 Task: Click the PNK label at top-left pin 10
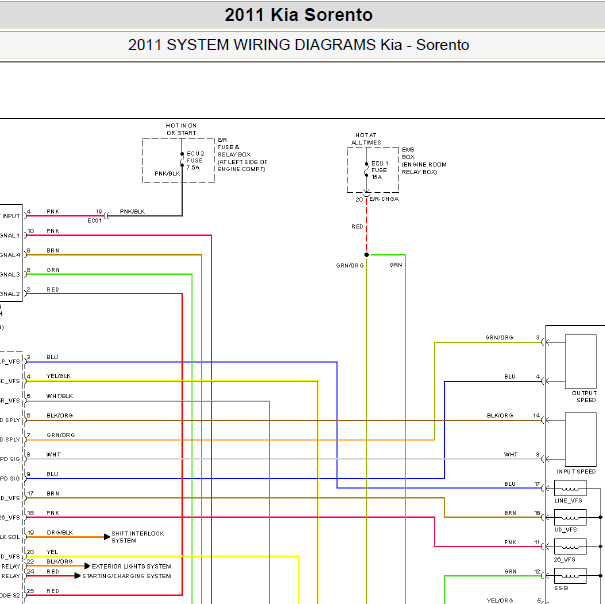(53, 231)
